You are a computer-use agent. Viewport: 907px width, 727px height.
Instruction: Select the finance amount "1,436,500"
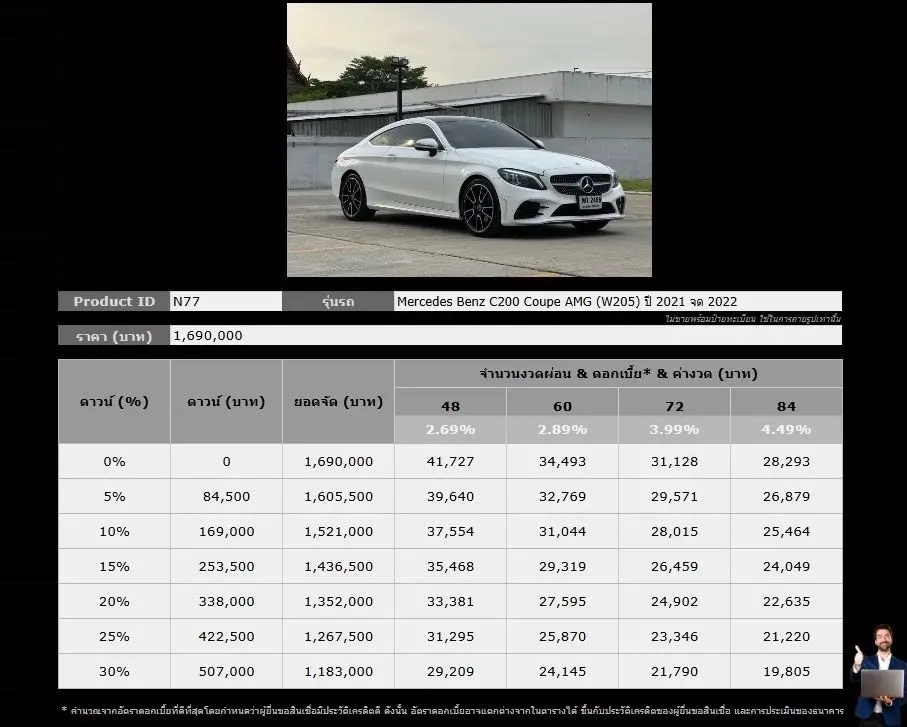click(x=338, y=566)
